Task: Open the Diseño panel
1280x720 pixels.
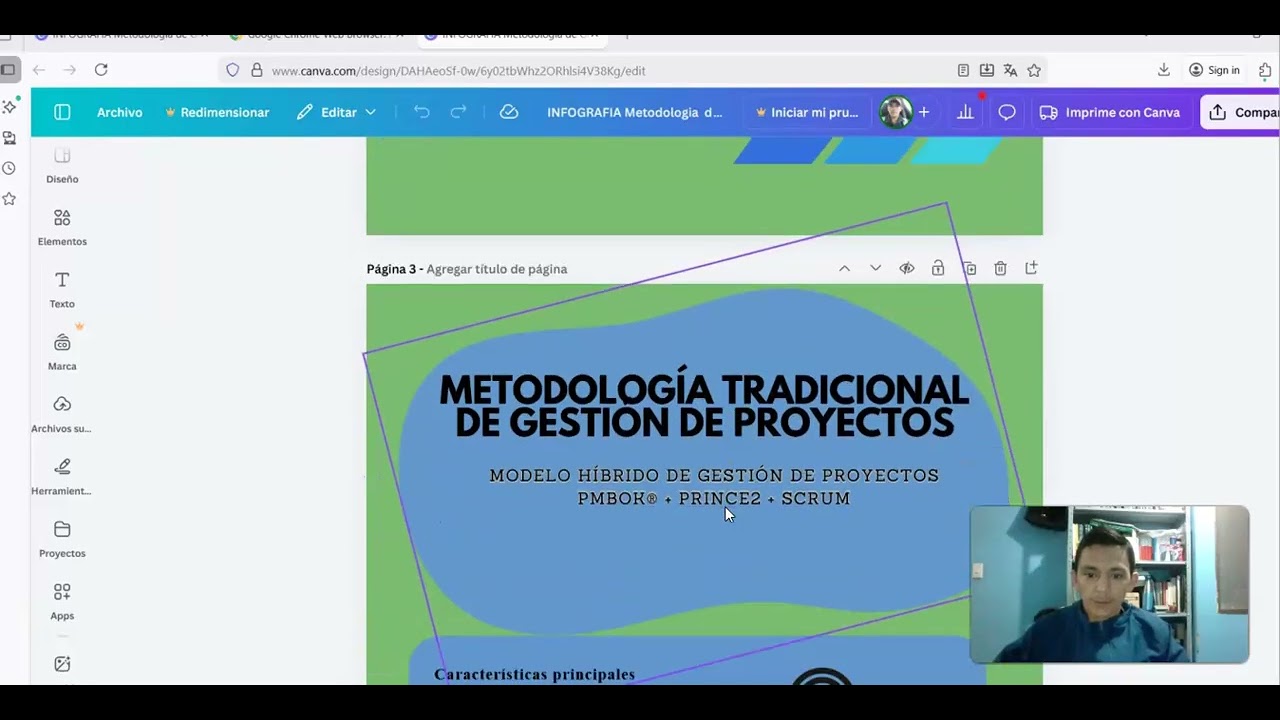Action: click(62, 166)
